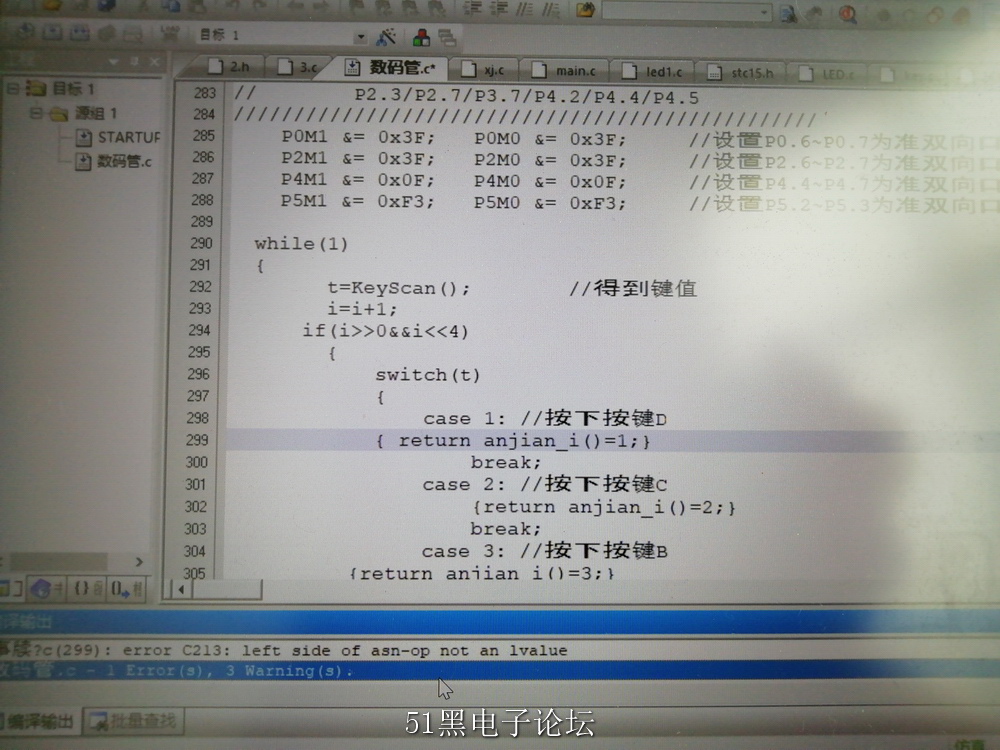Click 'switch(t)' on line 296
Image resolution: width=1000 pixels, height=750 pixels.
pos(427,374)
